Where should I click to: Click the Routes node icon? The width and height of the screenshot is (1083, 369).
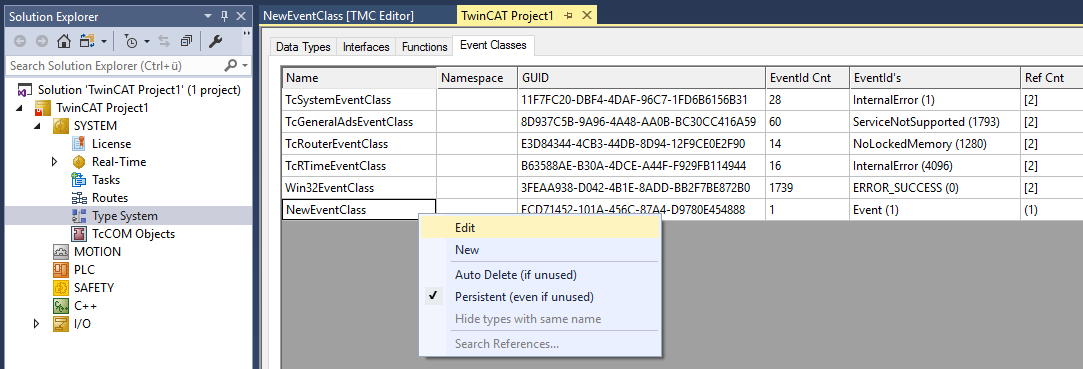click(x=79, y=198)
